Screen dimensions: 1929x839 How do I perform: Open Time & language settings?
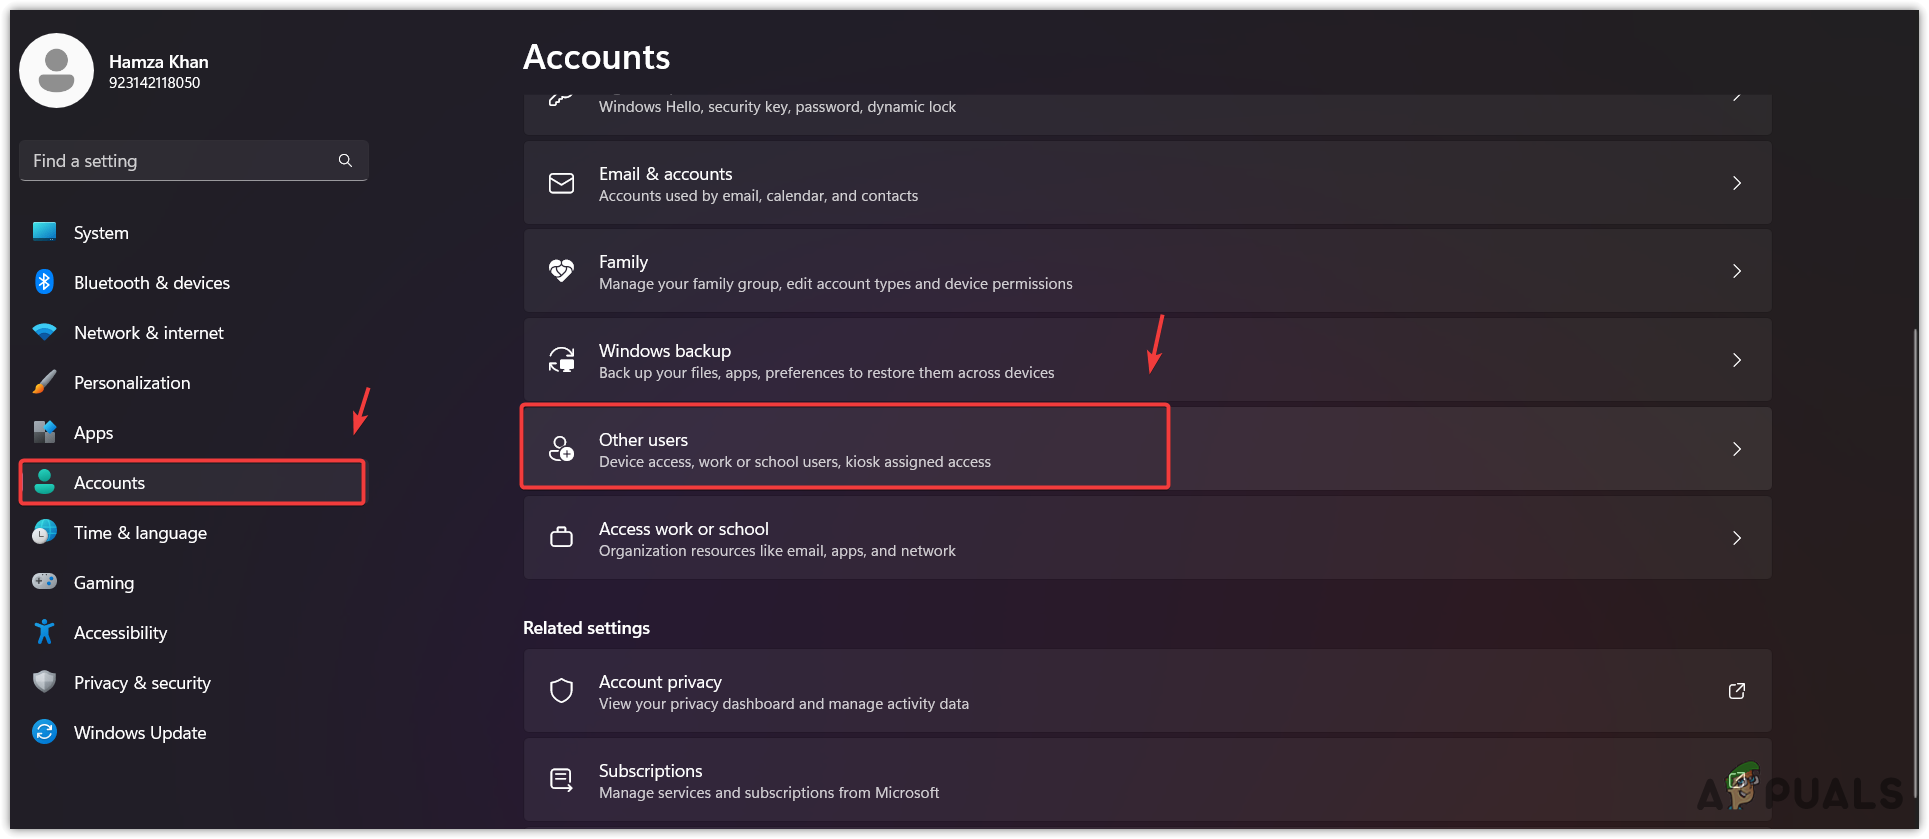(140, 532)
